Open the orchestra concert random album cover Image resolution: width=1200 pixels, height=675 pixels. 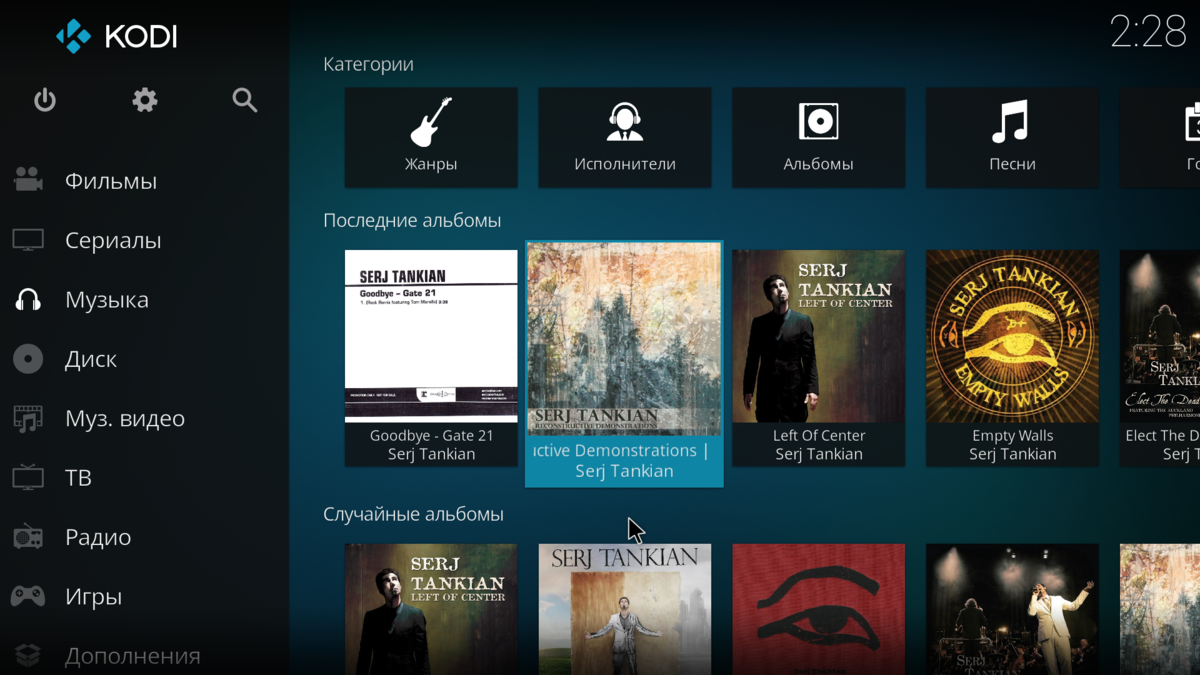point(1012,609)
